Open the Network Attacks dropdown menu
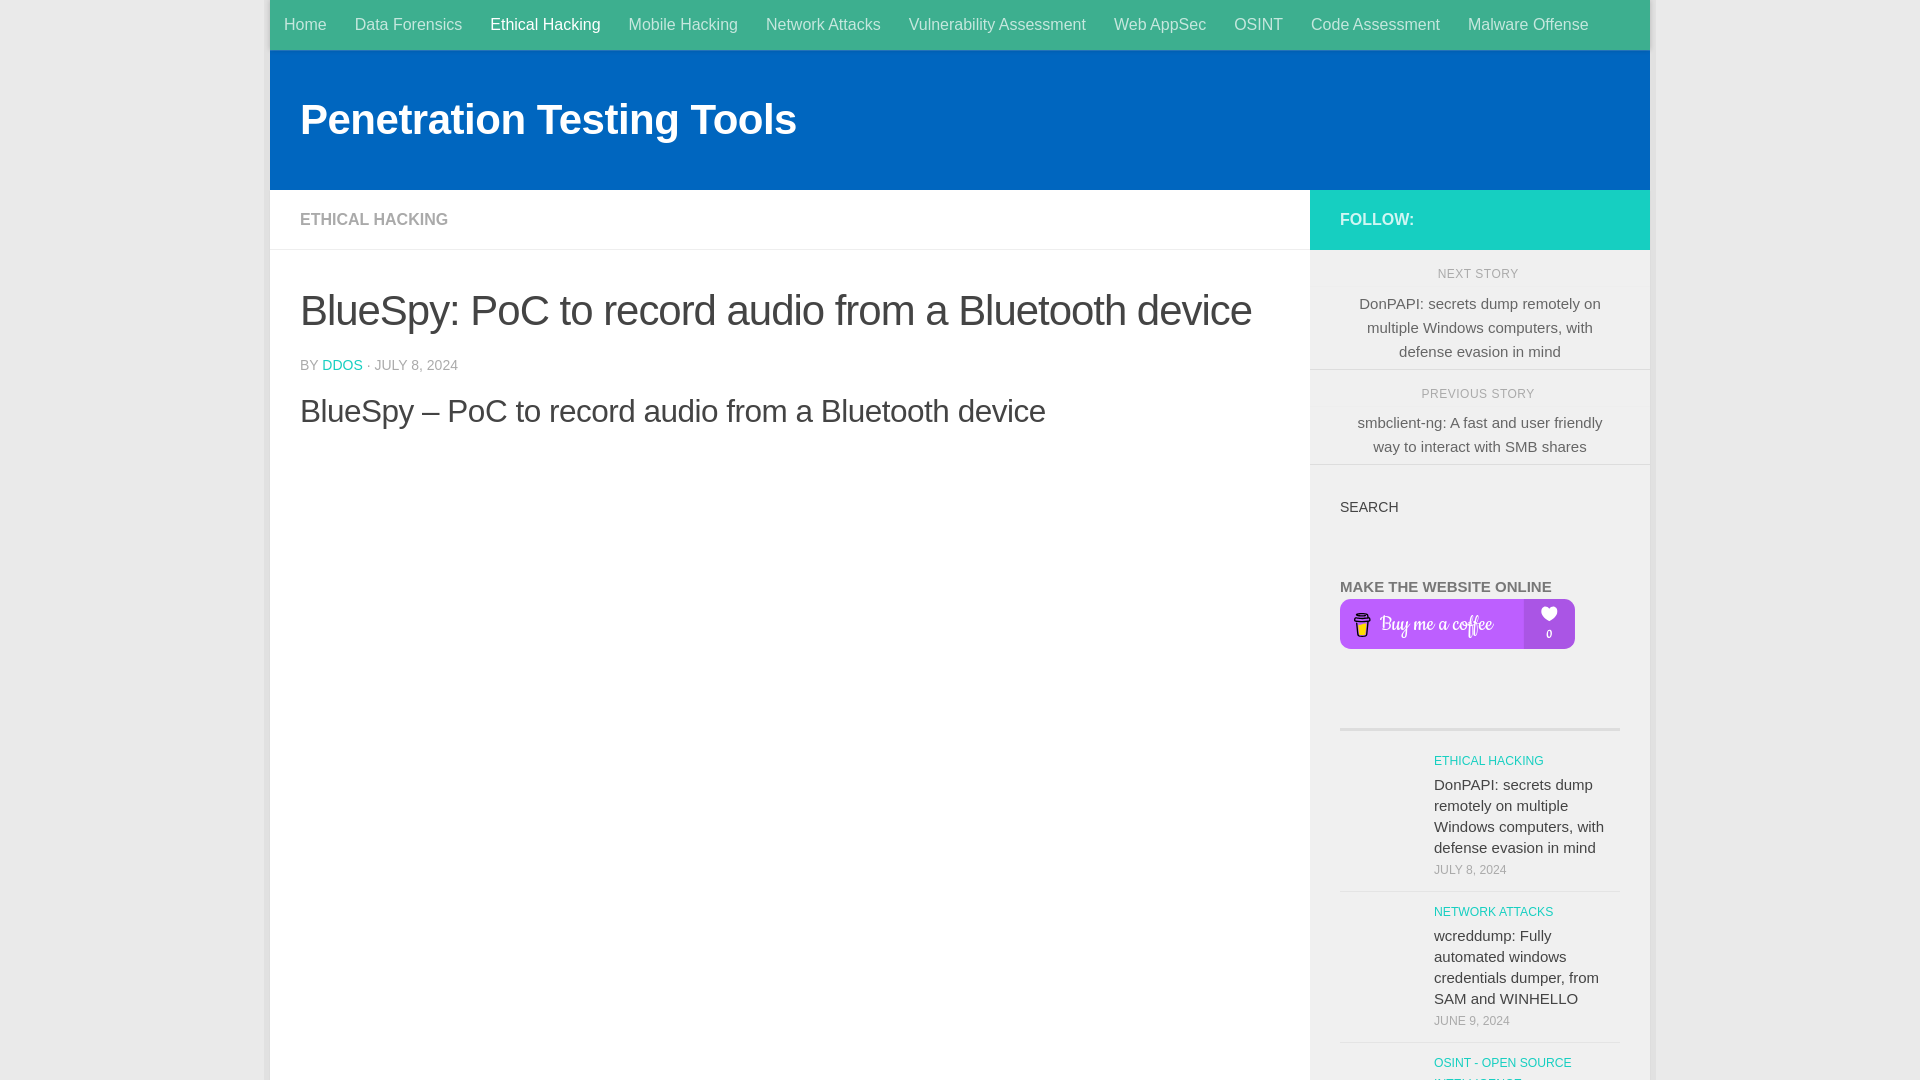Screen dimensions: 1920x1080 coord(823,24)
